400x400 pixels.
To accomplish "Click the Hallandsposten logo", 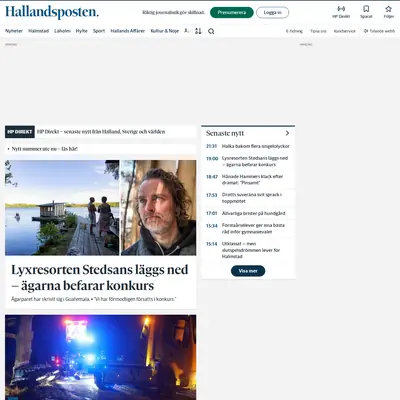I will coord(52,12).
